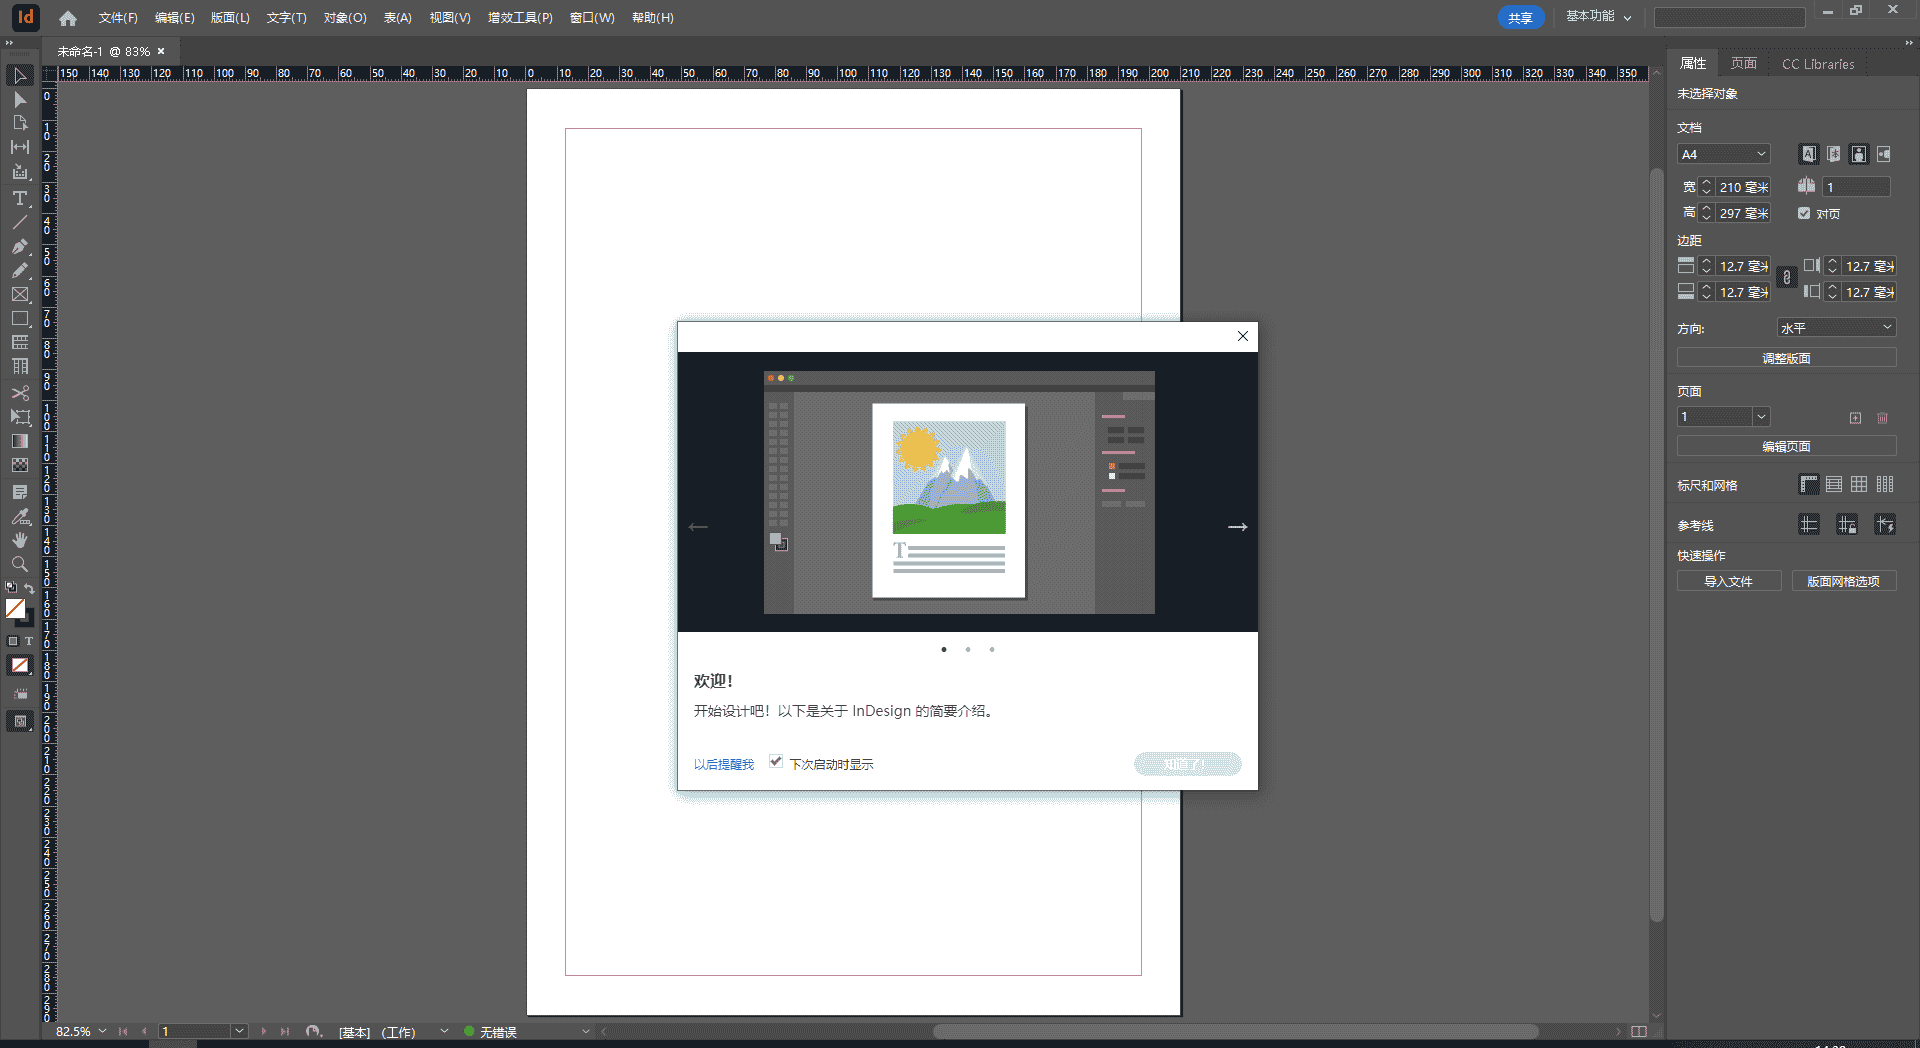Viewport: 1920px width, 1048px height.
Task: Delete page using the trash icon
Action: click(x=1882, y=418)
